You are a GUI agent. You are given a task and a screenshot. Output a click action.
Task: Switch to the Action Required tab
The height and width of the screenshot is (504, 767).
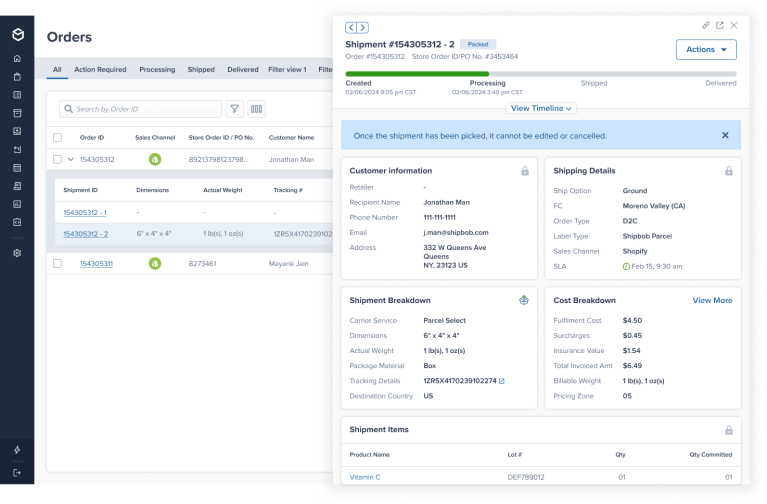coord(100,70)
